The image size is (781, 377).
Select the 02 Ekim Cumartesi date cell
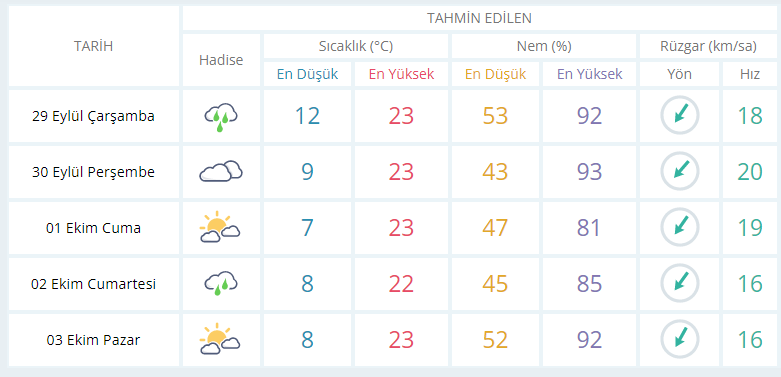(x=94, y=284)
